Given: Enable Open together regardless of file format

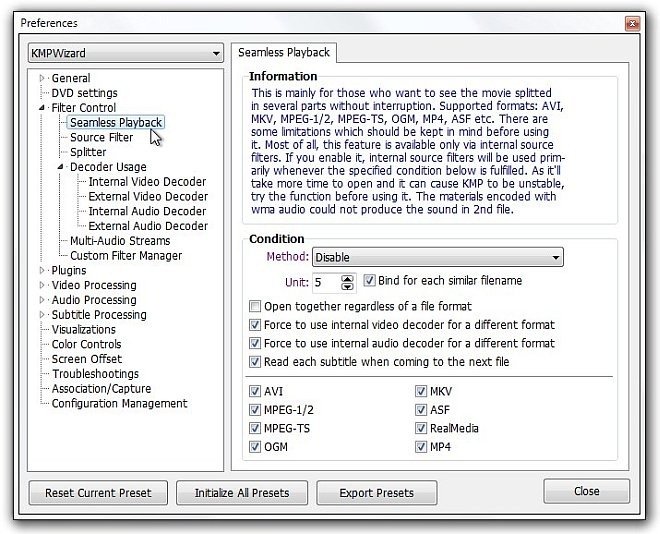Looking at the screenshot, I should (255, 306).
